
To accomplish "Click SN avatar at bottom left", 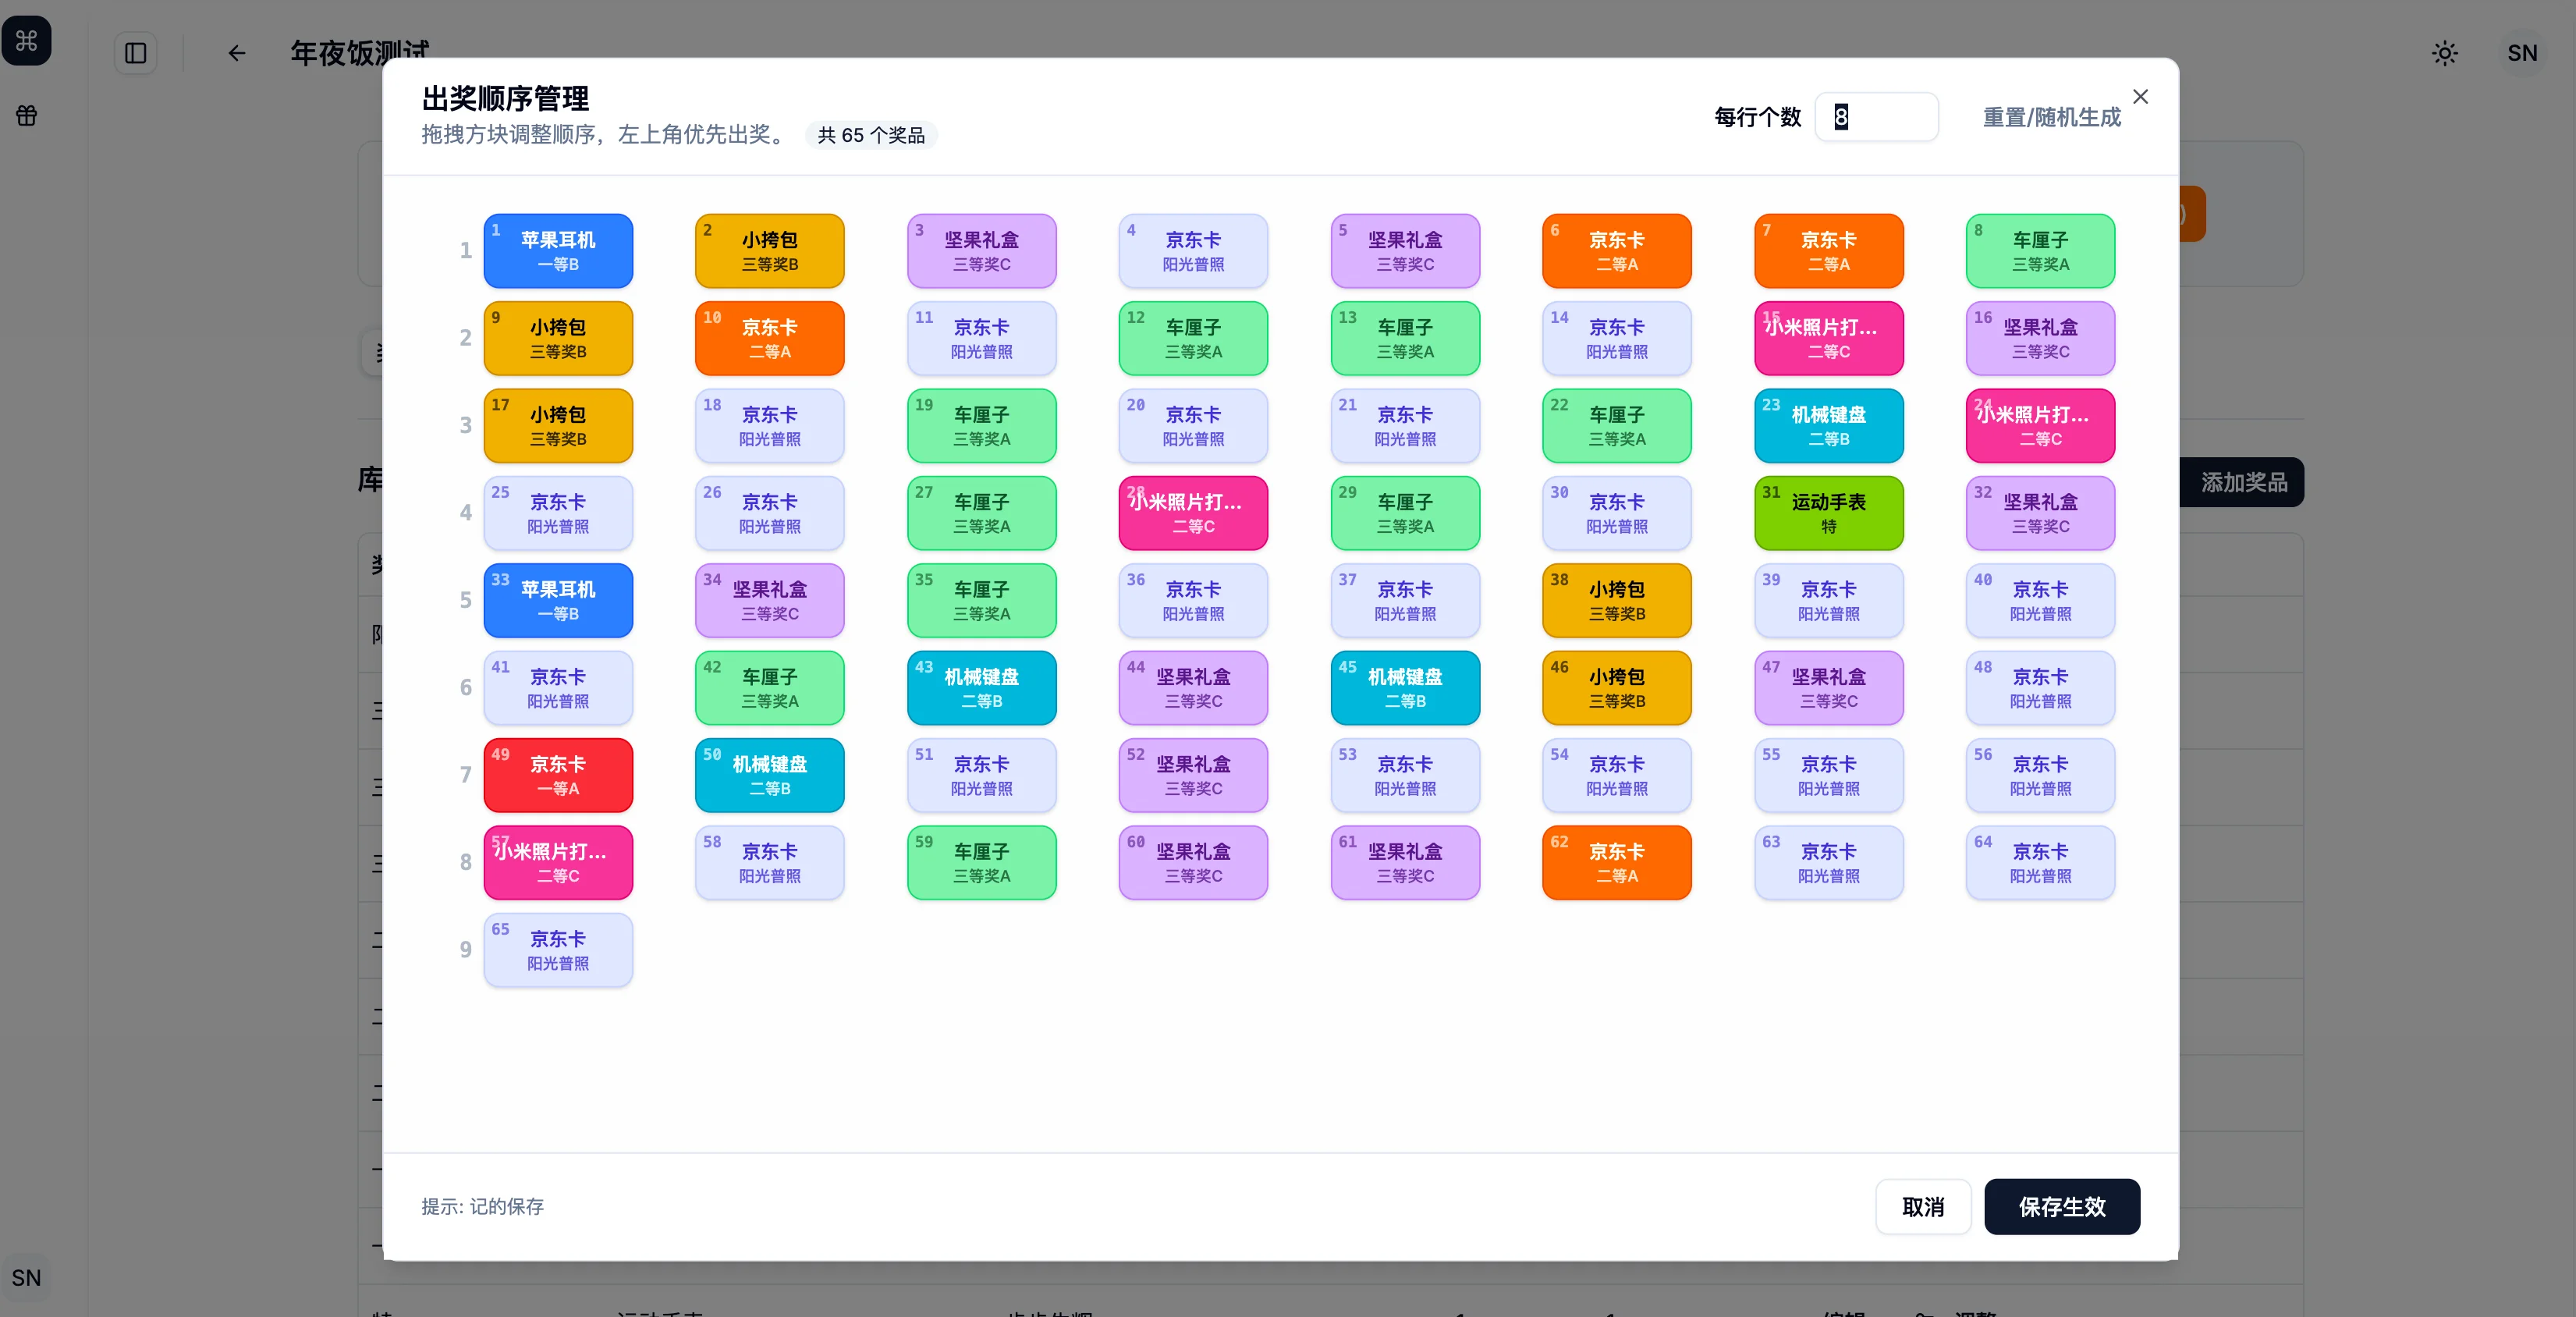I will 27,1277.
